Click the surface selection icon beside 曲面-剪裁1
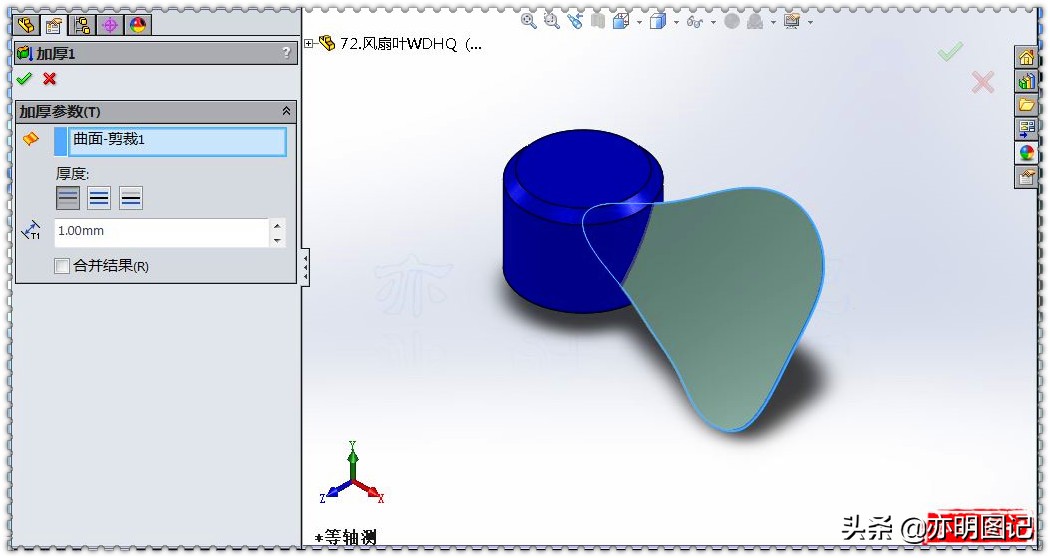1050x558 pixels. pyautogui.click(x=31, y=139)
